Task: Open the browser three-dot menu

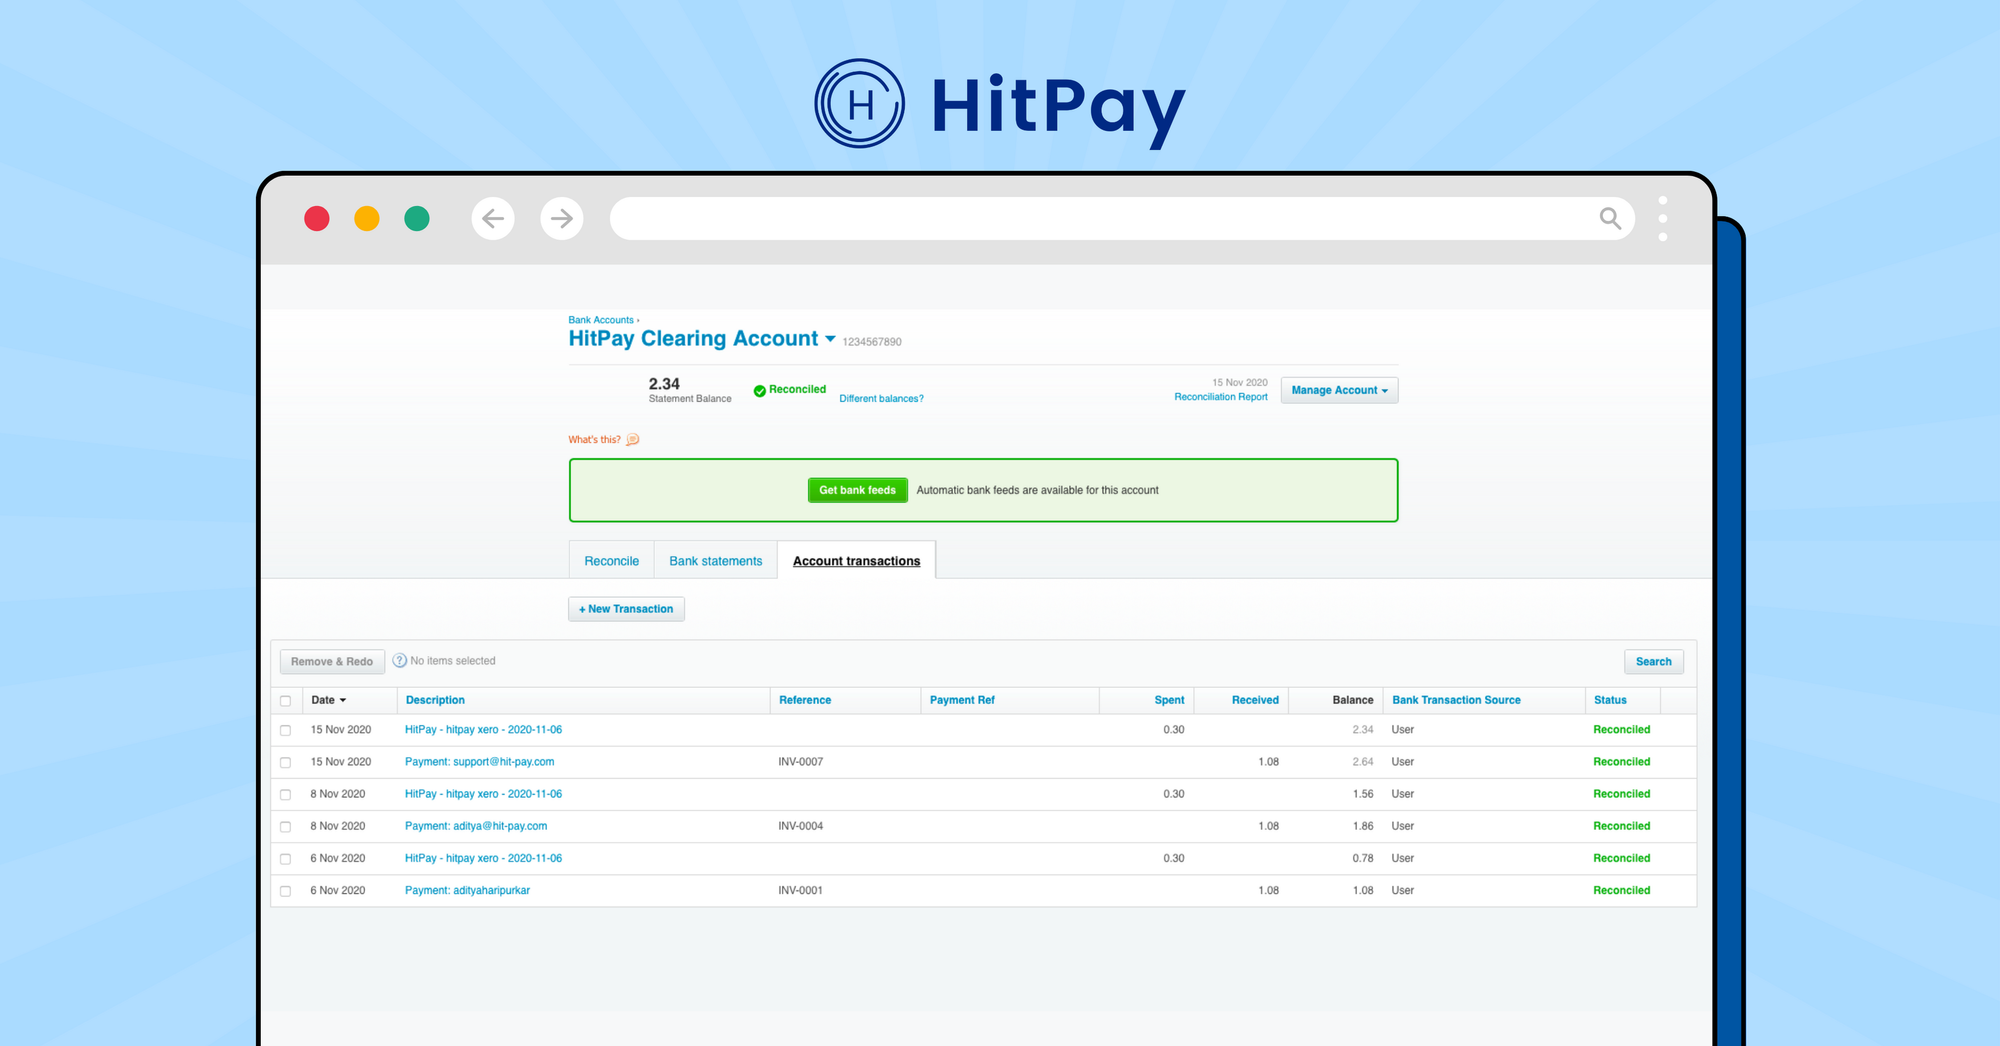Action: (x=1663, y=218)
